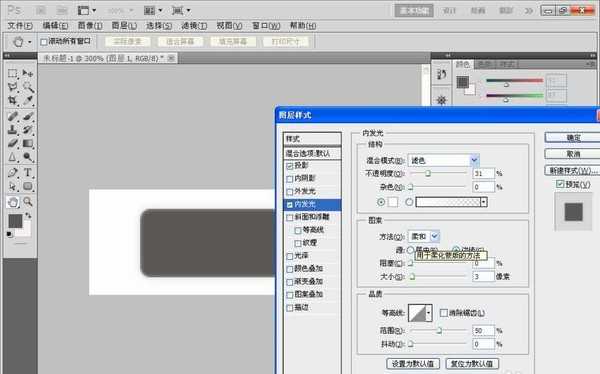Open the 图层(L) menu

(124, 26)
